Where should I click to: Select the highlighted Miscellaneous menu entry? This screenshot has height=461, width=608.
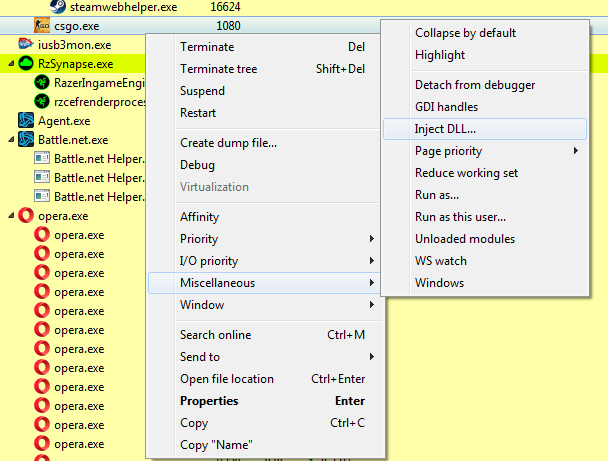pos(264,283)
